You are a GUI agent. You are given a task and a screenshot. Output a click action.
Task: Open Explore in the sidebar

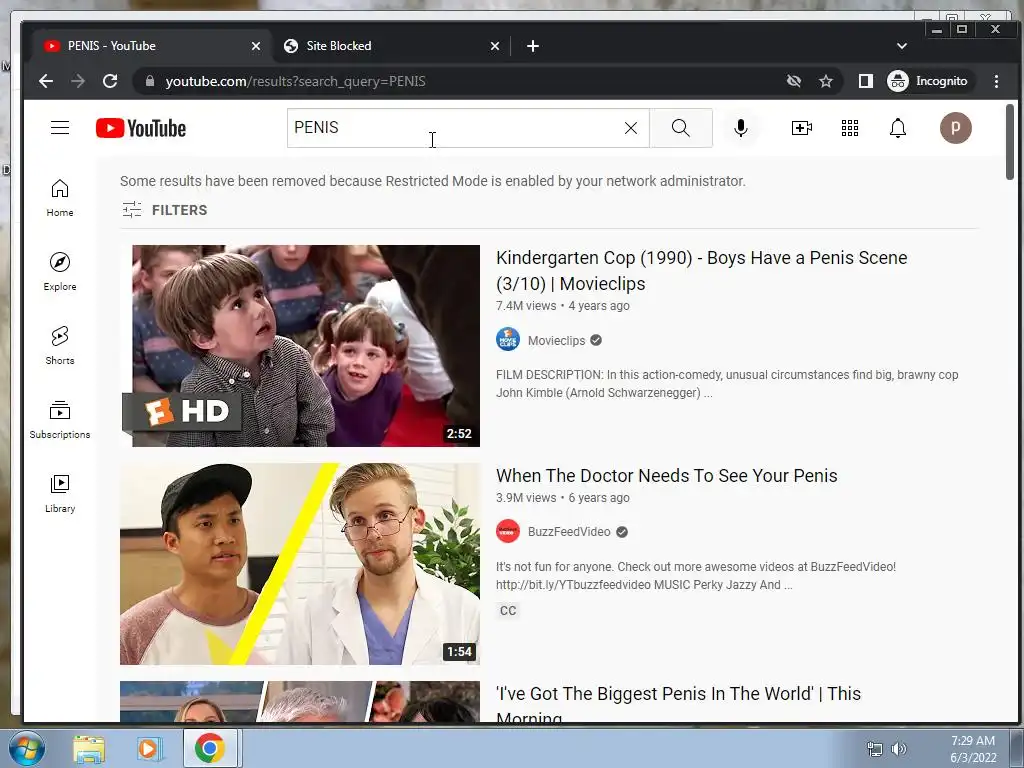60,272
